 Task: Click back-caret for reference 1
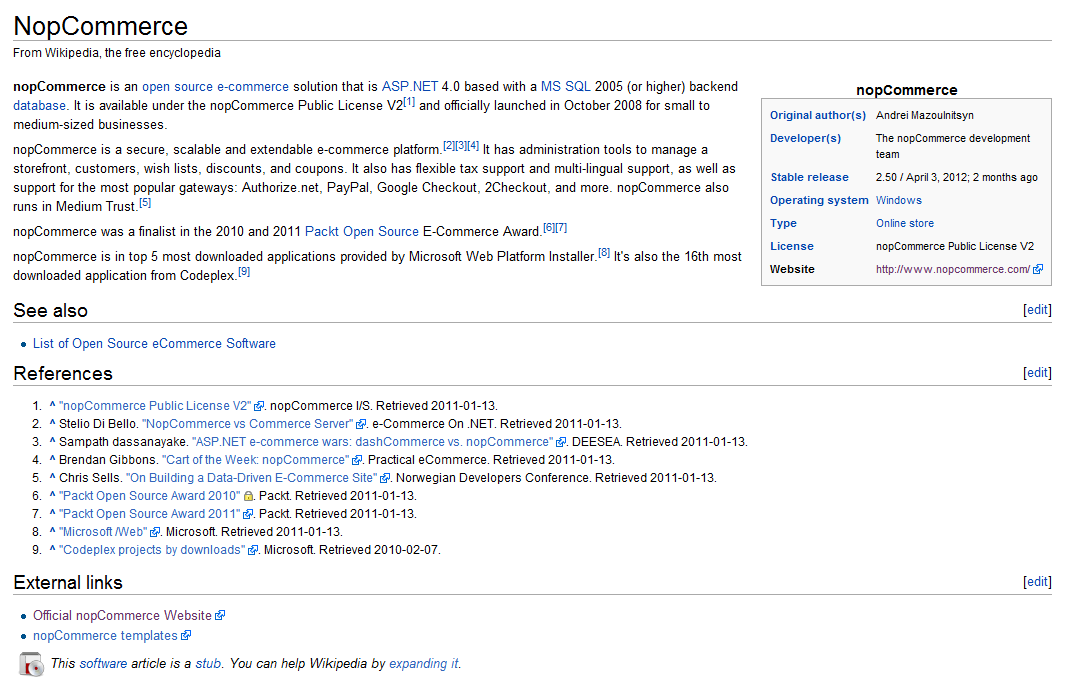[x=52, y=405]
